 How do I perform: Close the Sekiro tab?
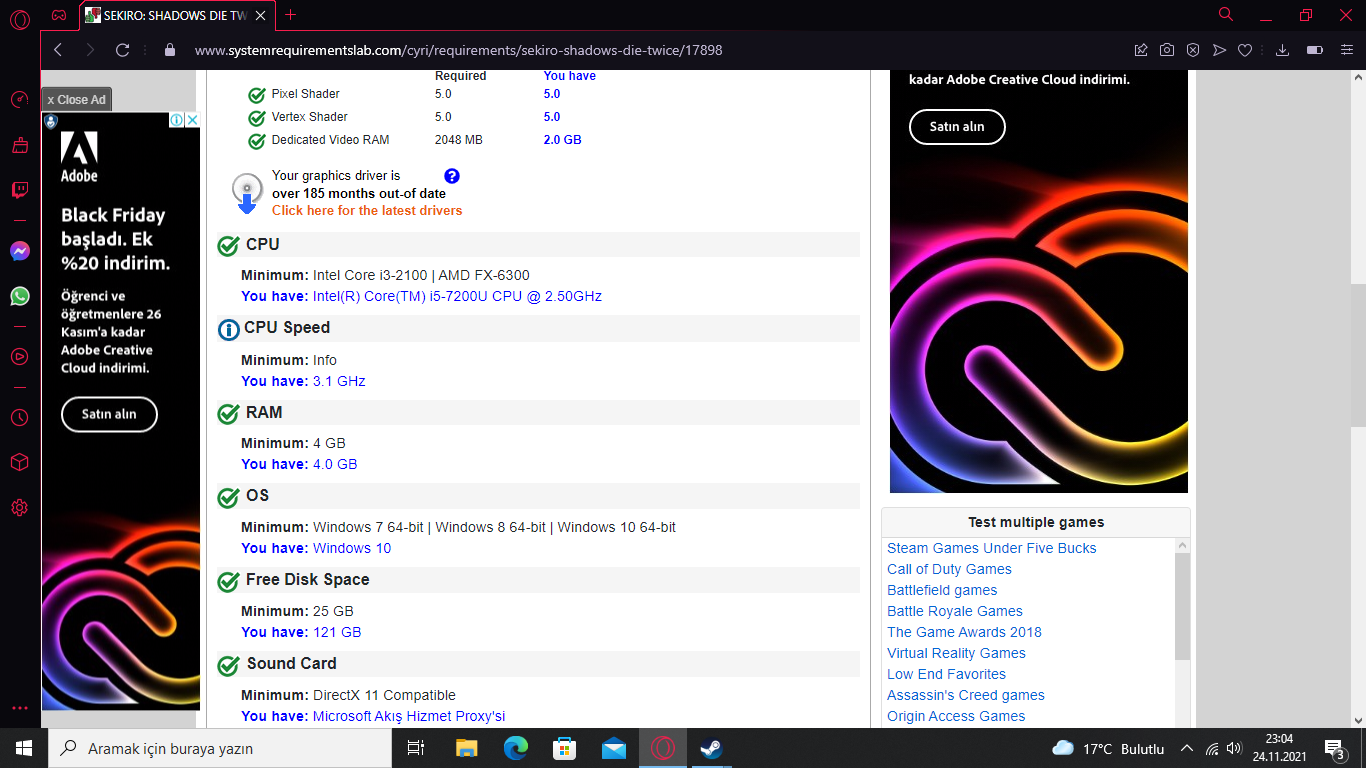pos(260,15)
